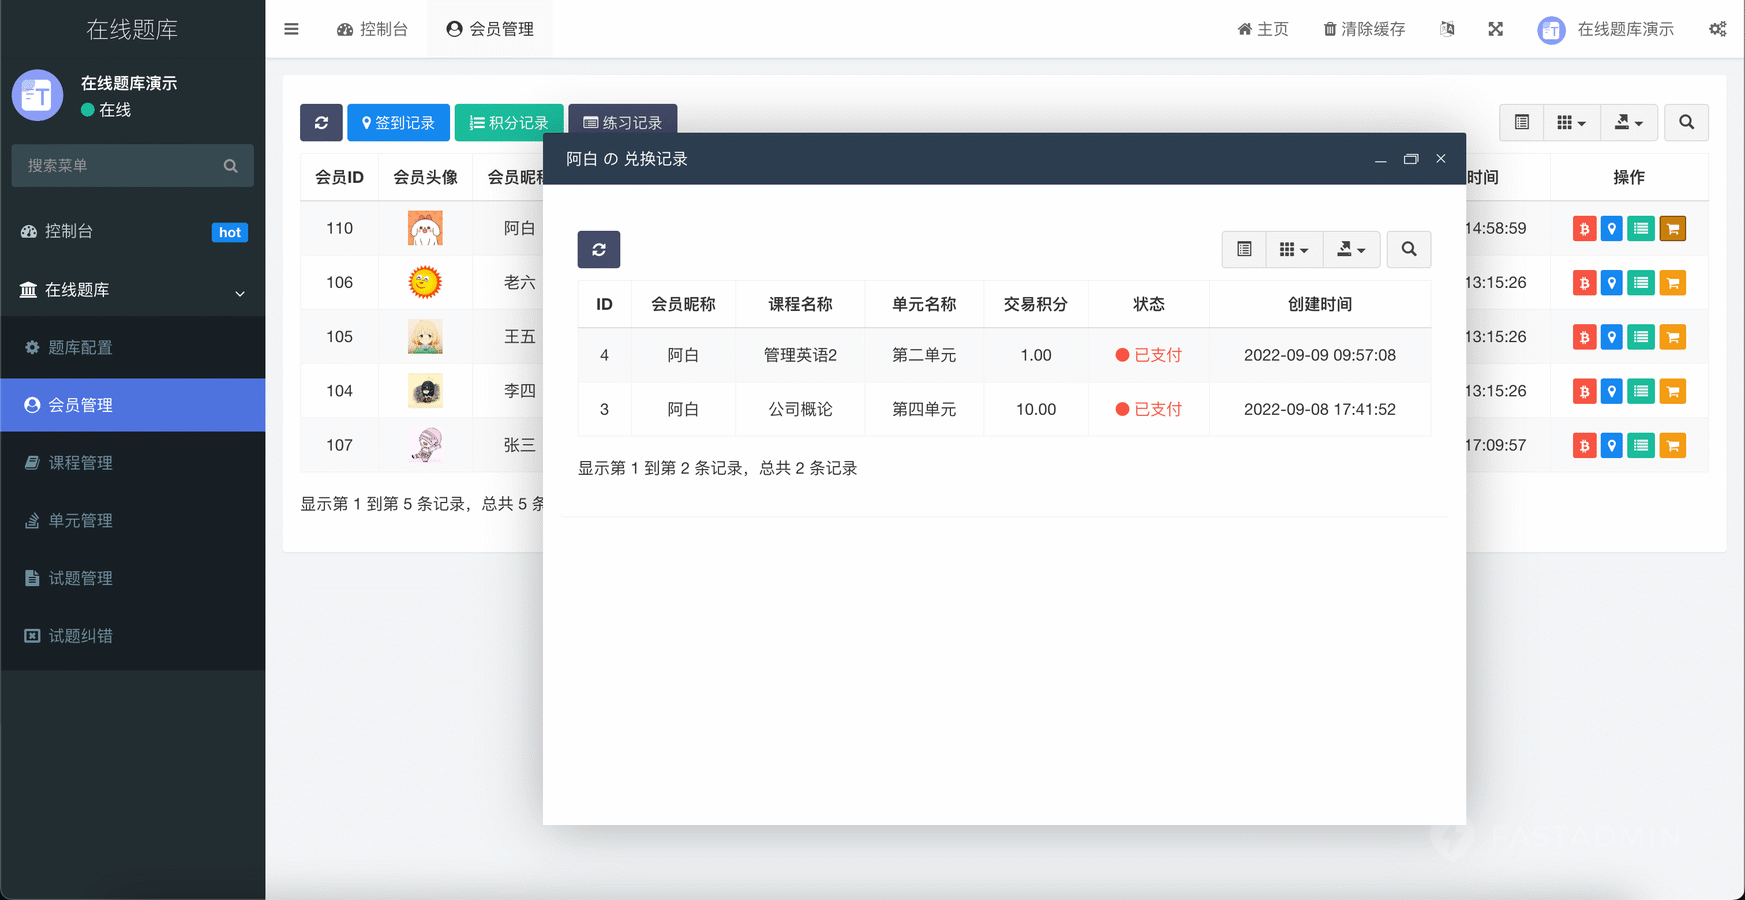Click the language switch icon in the top bar

coord(1447,29)
